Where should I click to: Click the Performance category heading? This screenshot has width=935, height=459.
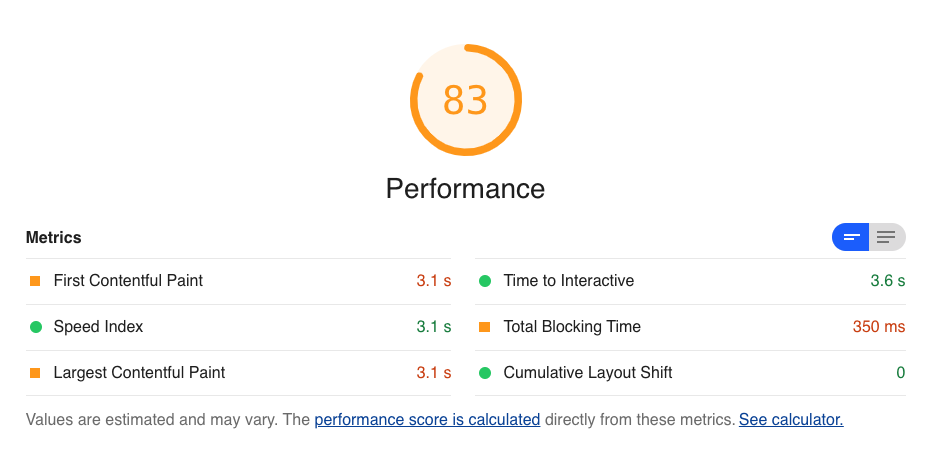465,188
